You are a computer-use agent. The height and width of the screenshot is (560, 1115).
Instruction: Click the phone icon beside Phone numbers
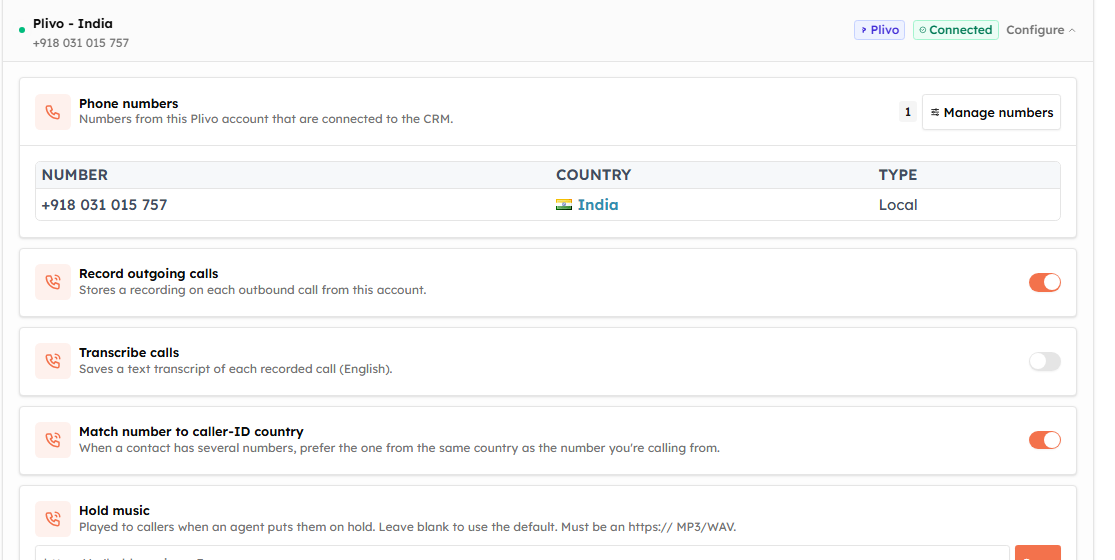53,112
